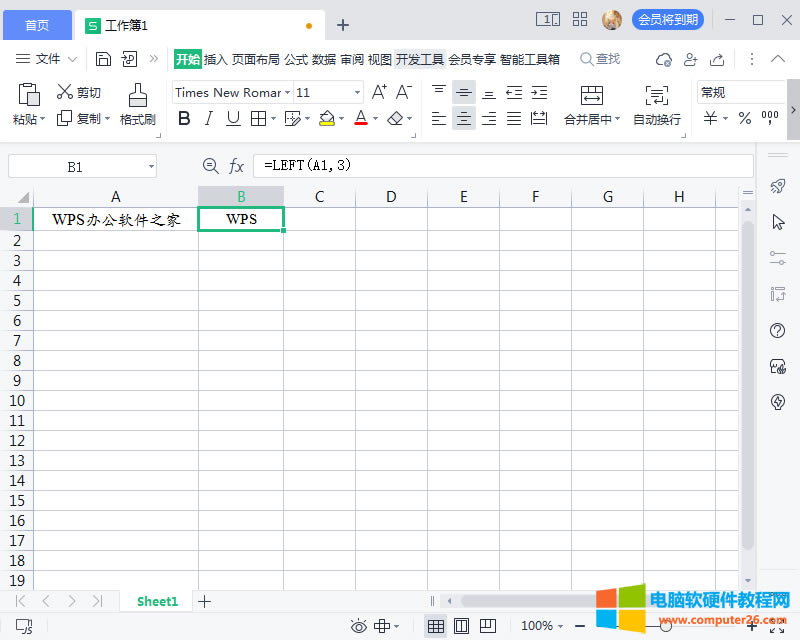
Task: Click the Auto Wrap (自动换行) icon
Action: [x=657, y=95]
